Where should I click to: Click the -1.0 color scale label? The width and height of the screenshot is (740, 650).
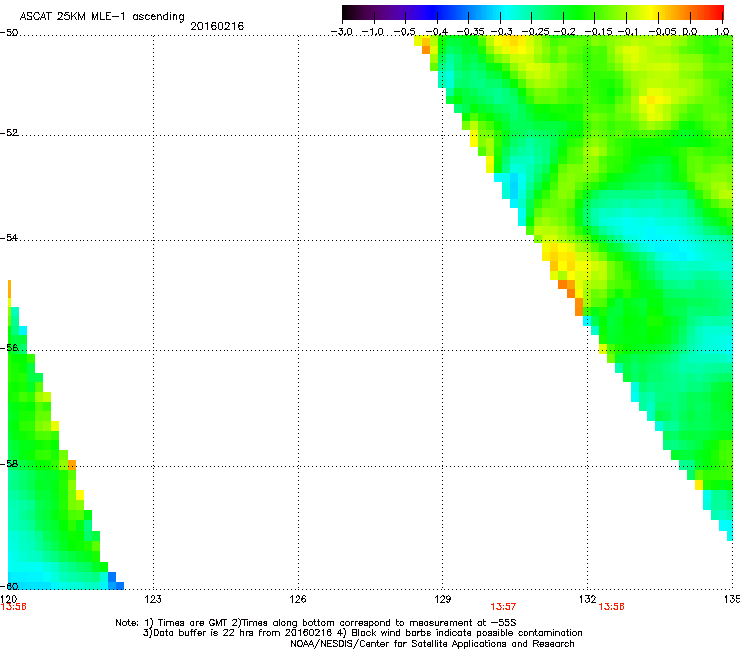pyautogui.click(x=374, y=32)
